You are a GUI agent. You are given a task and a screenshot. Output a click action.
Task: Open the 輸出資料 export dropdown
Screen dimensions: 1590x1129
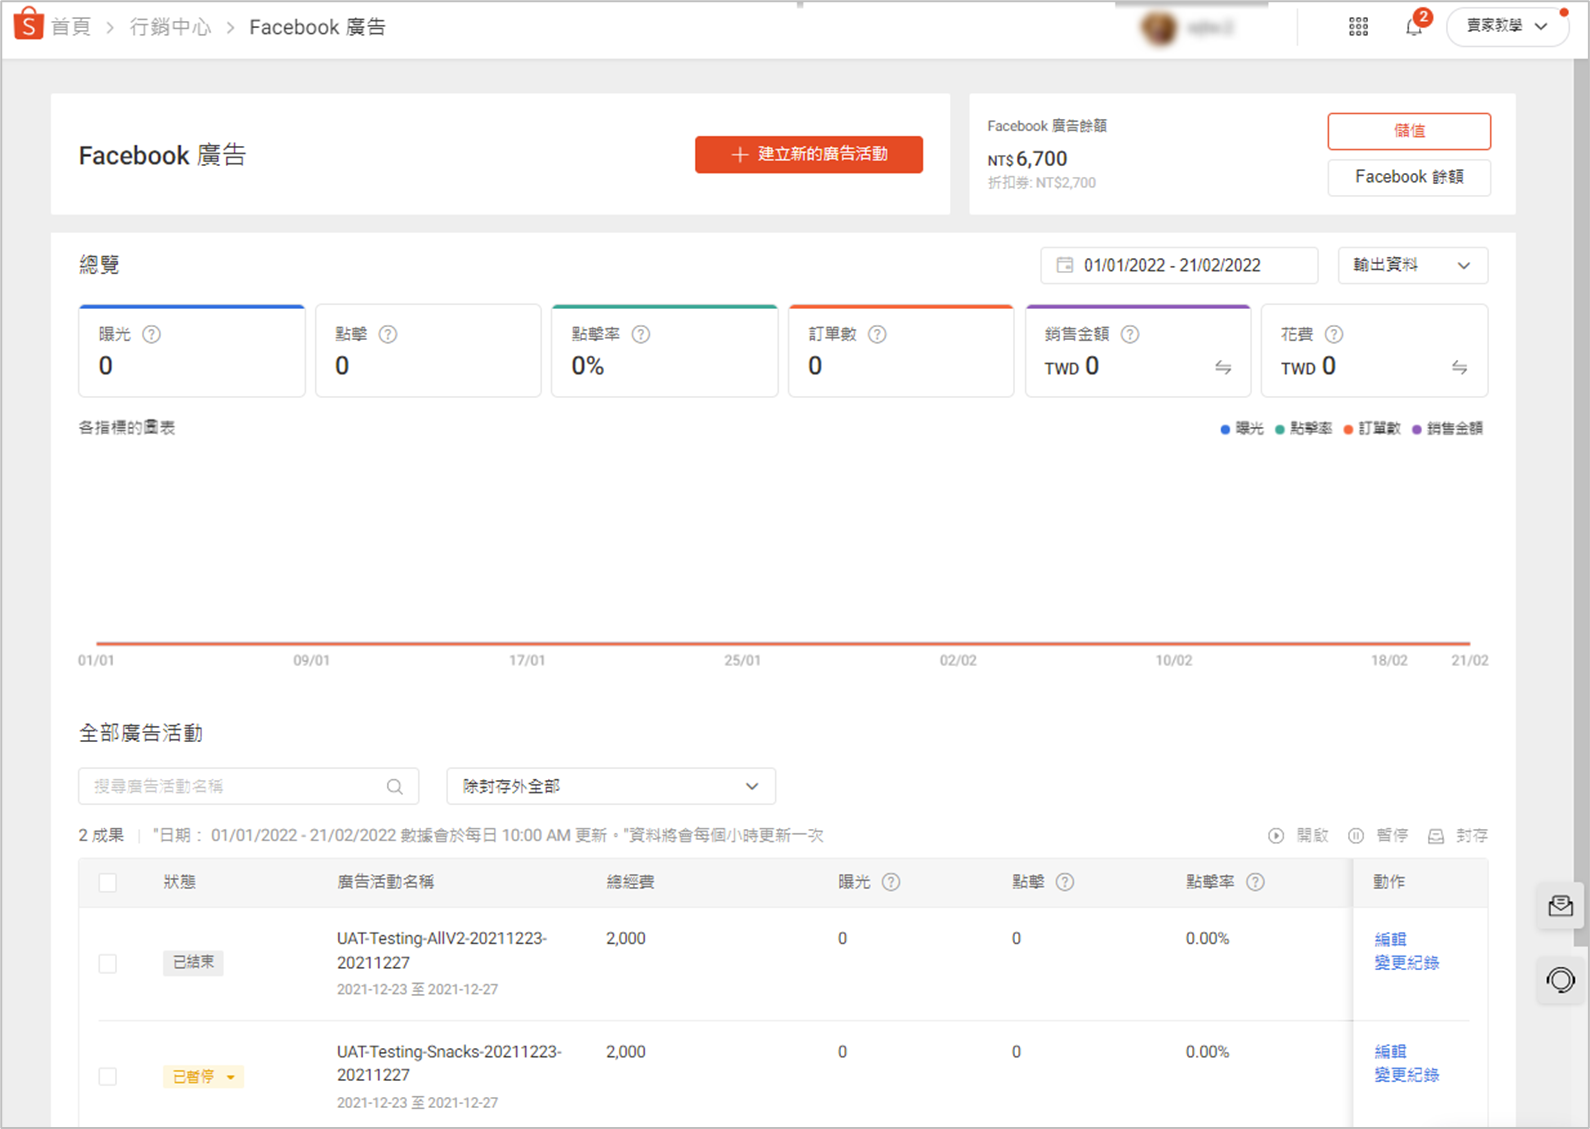click(1413, 265)
